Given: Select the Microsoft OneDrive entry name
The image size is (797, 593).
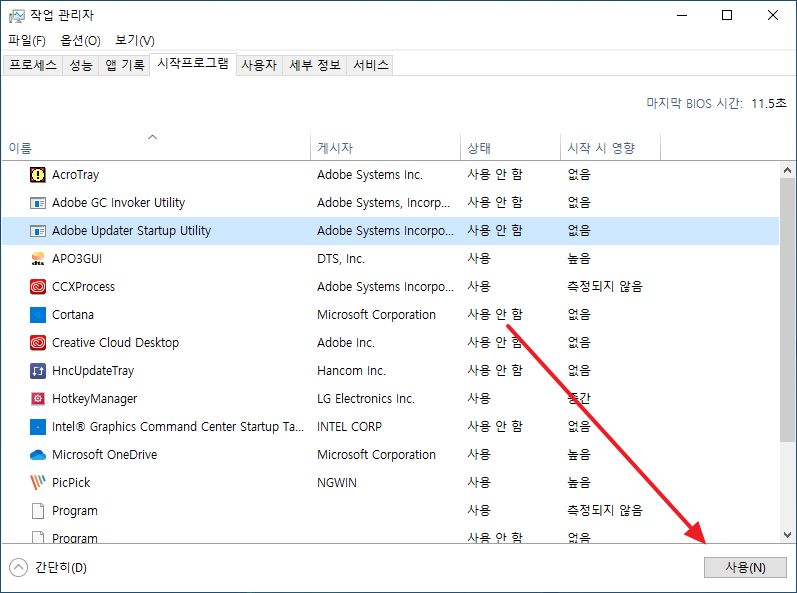Looking at the screenshot, I should 104,455.
